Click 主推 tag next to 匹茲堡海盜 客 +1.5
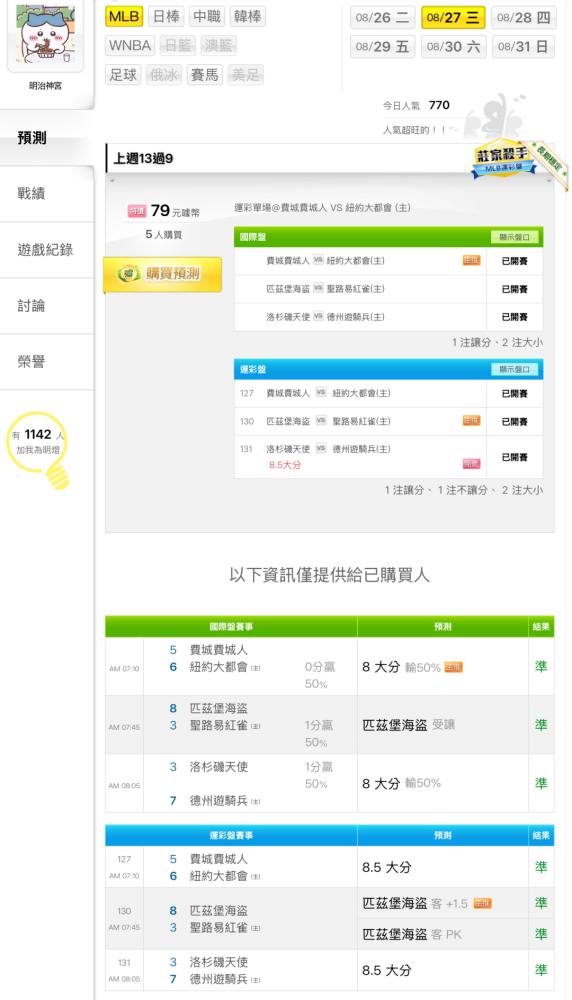This screenshot has width=572, height=1000. [483, 903]
